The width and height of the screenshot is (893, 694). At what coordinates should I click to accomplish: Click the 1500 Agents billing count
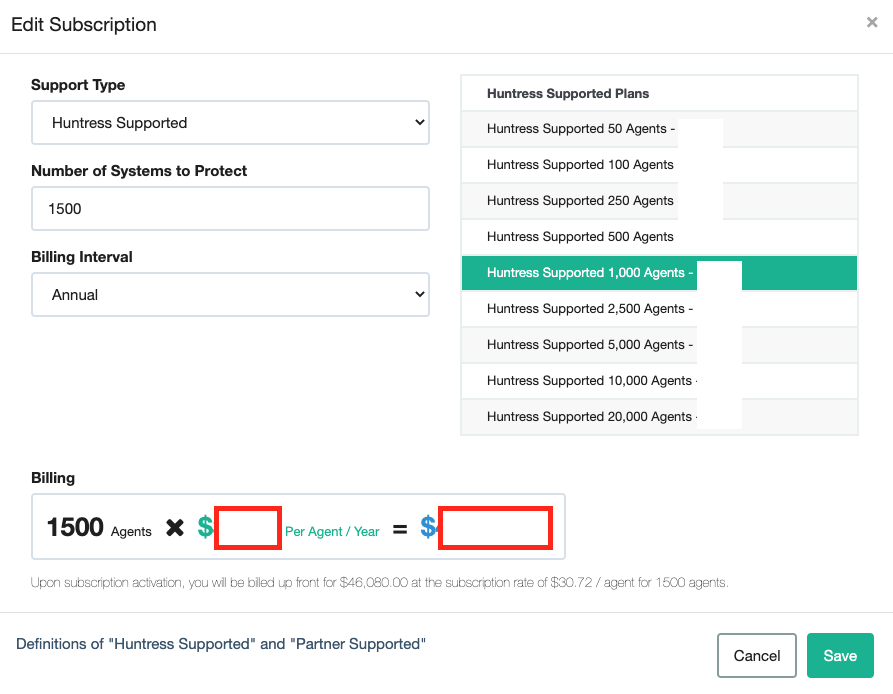99,527
